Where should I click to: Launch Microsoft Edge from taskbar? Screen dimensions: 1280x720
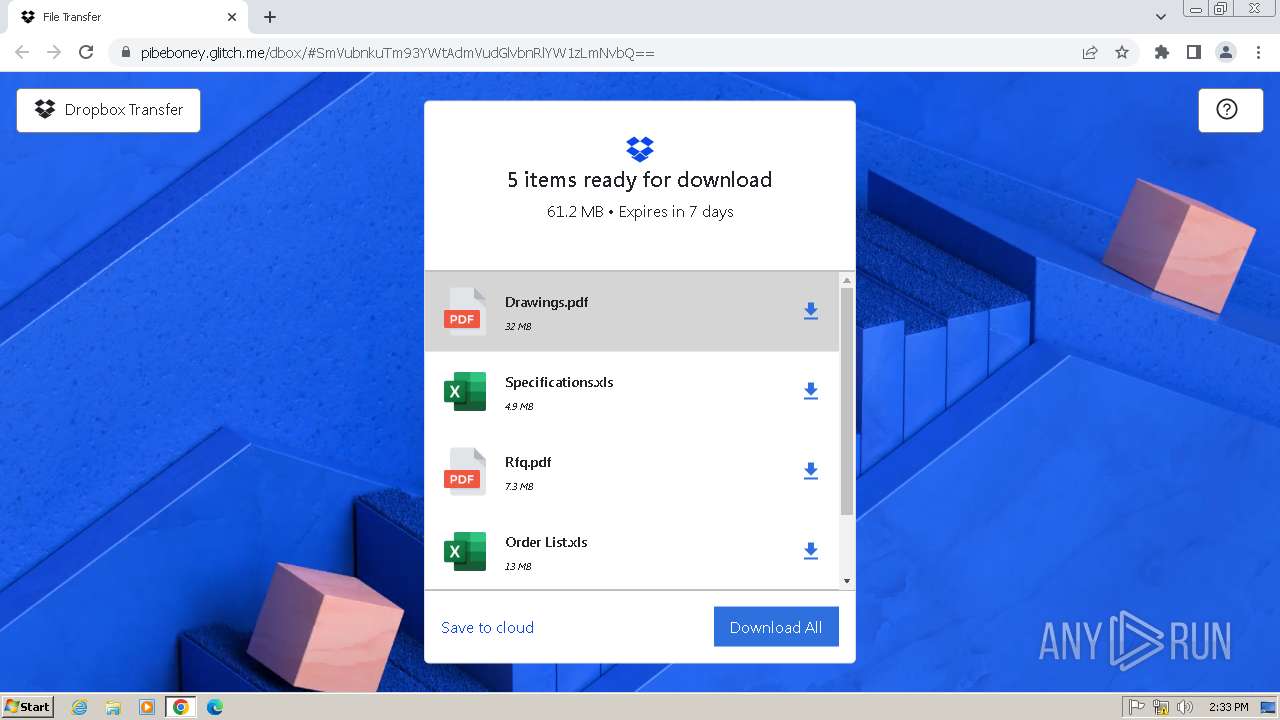[x=215, y=707]
